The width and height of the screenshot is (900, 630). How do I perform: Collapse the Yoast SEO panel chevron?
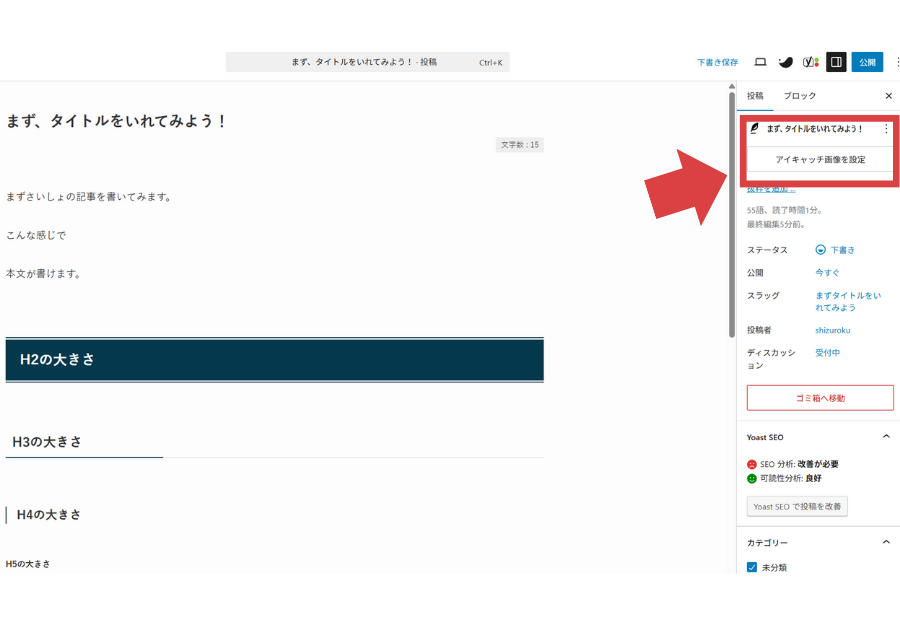885,436
